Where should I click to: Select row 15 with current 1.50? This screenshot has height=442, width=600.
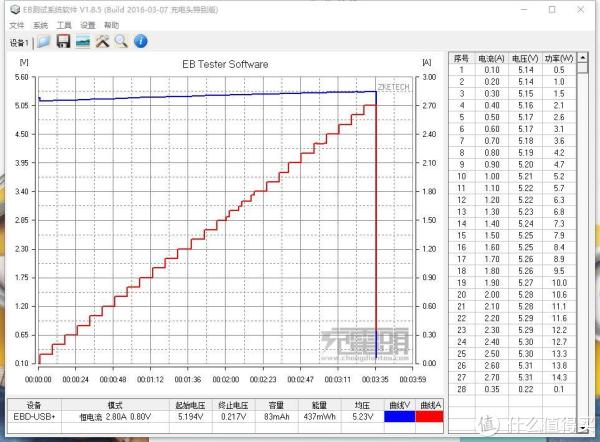[x=512, y=235]
